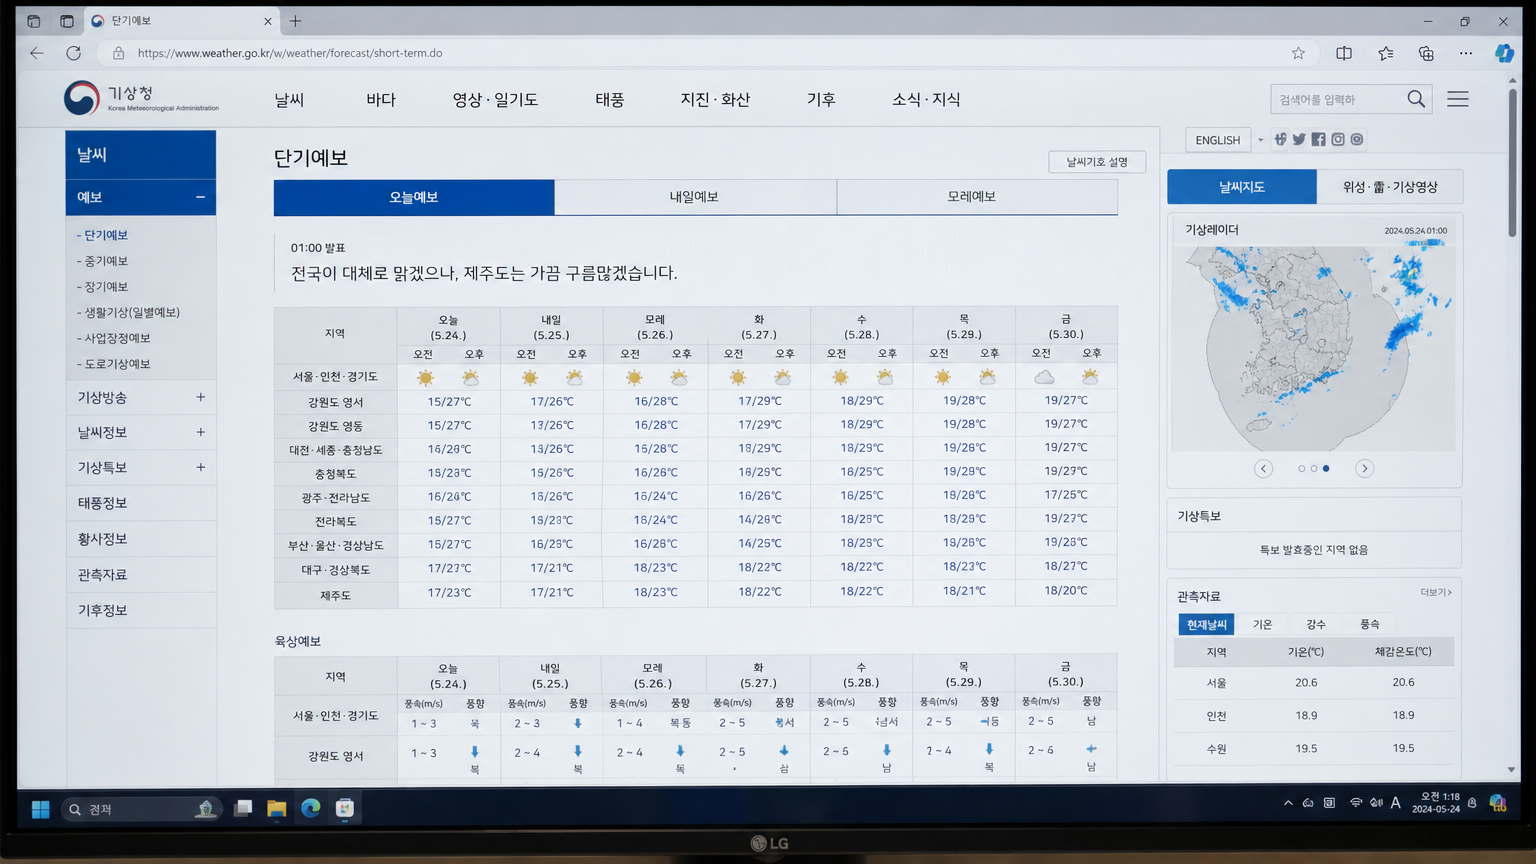Open browser collections icon
The height and width of the screenshot is (864, 1536).
tap(1426, 53)
